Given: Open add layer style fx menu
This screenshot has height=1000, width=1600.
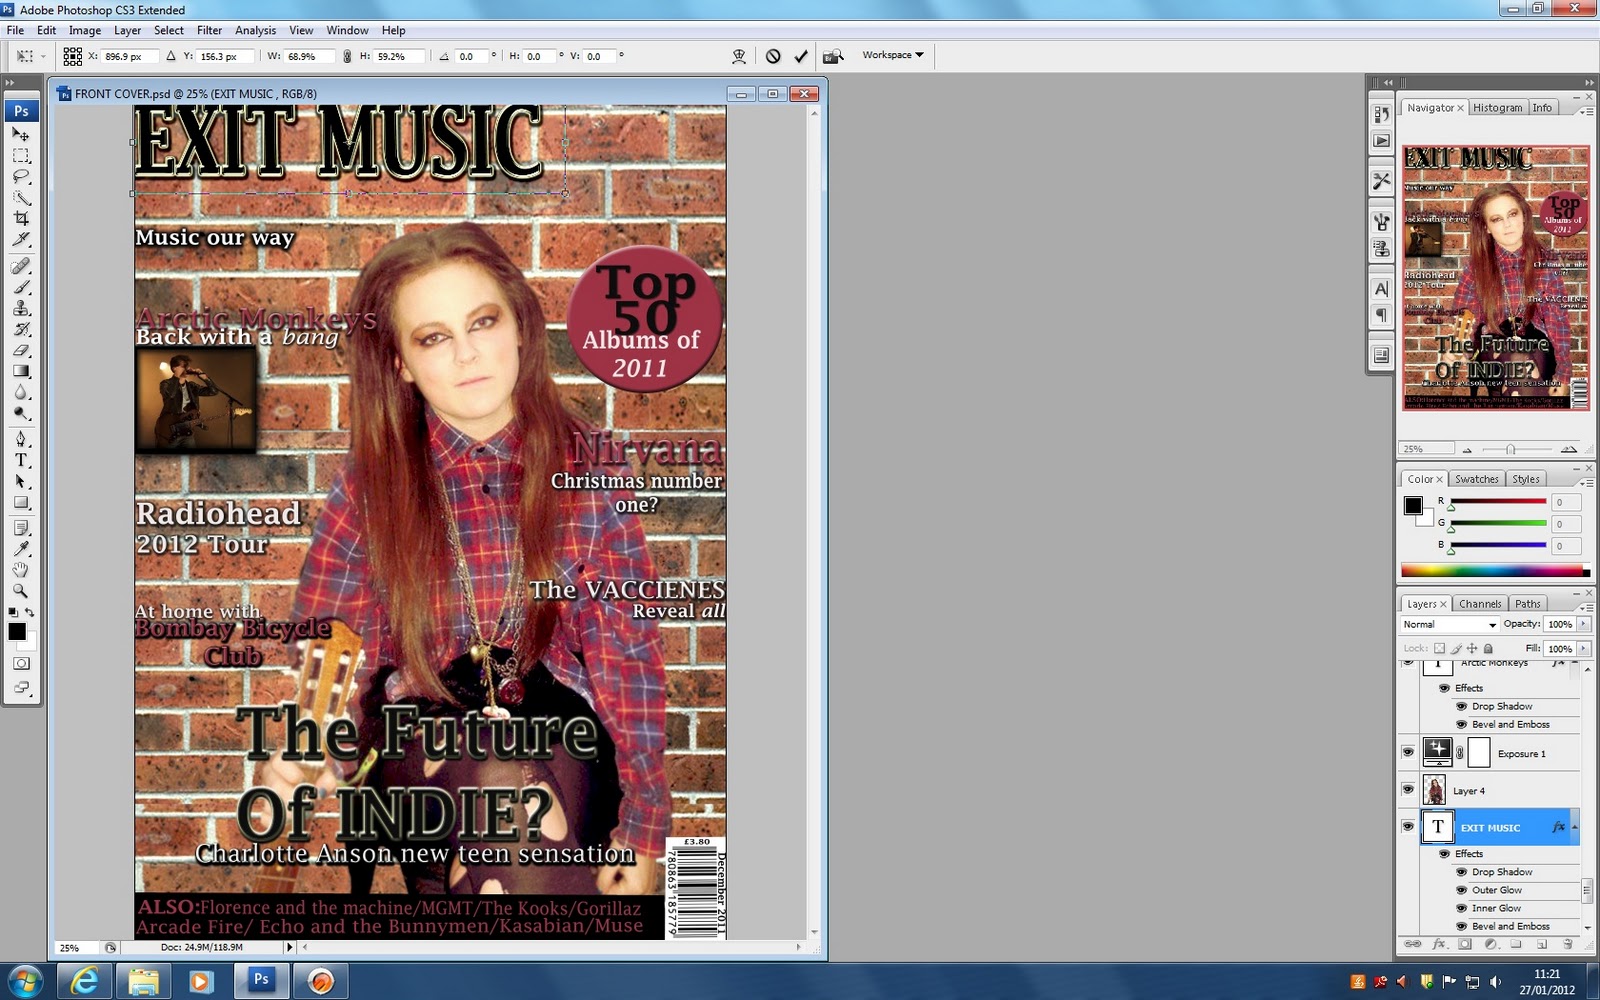Looking at the screenshot, I should [1439, 943].
